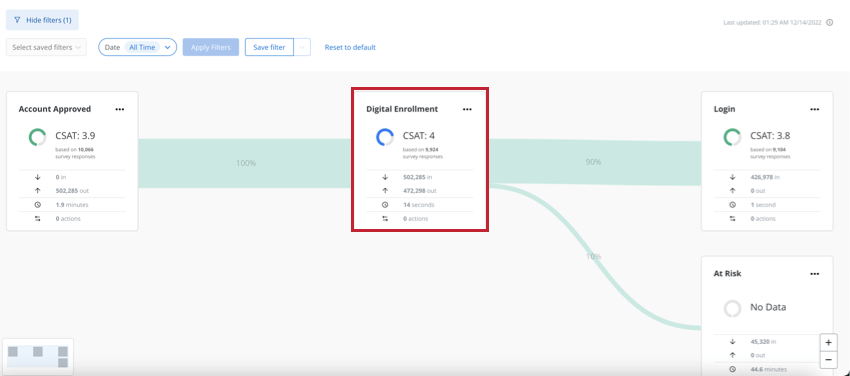Zoom out with the minus button
The image size is (850, 376).
828,359
